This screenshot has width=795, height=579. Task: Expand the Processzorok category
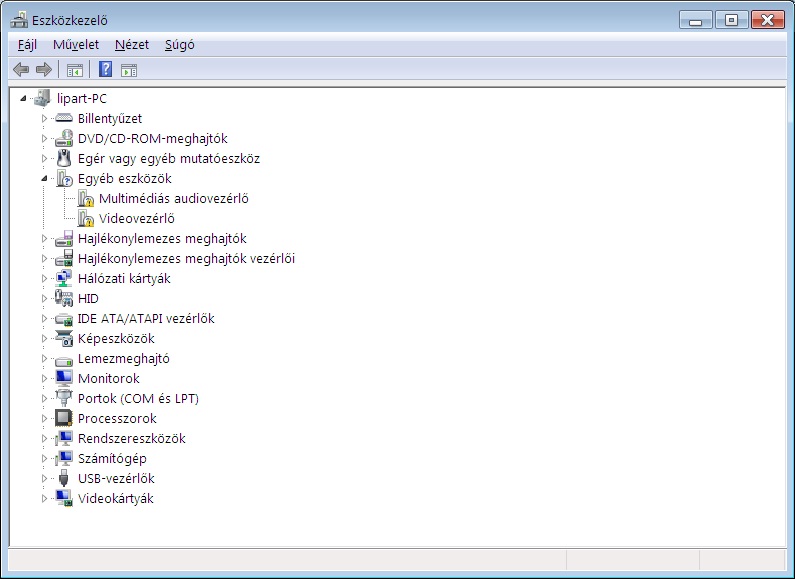pyautogui.click(x=44, y=418)
